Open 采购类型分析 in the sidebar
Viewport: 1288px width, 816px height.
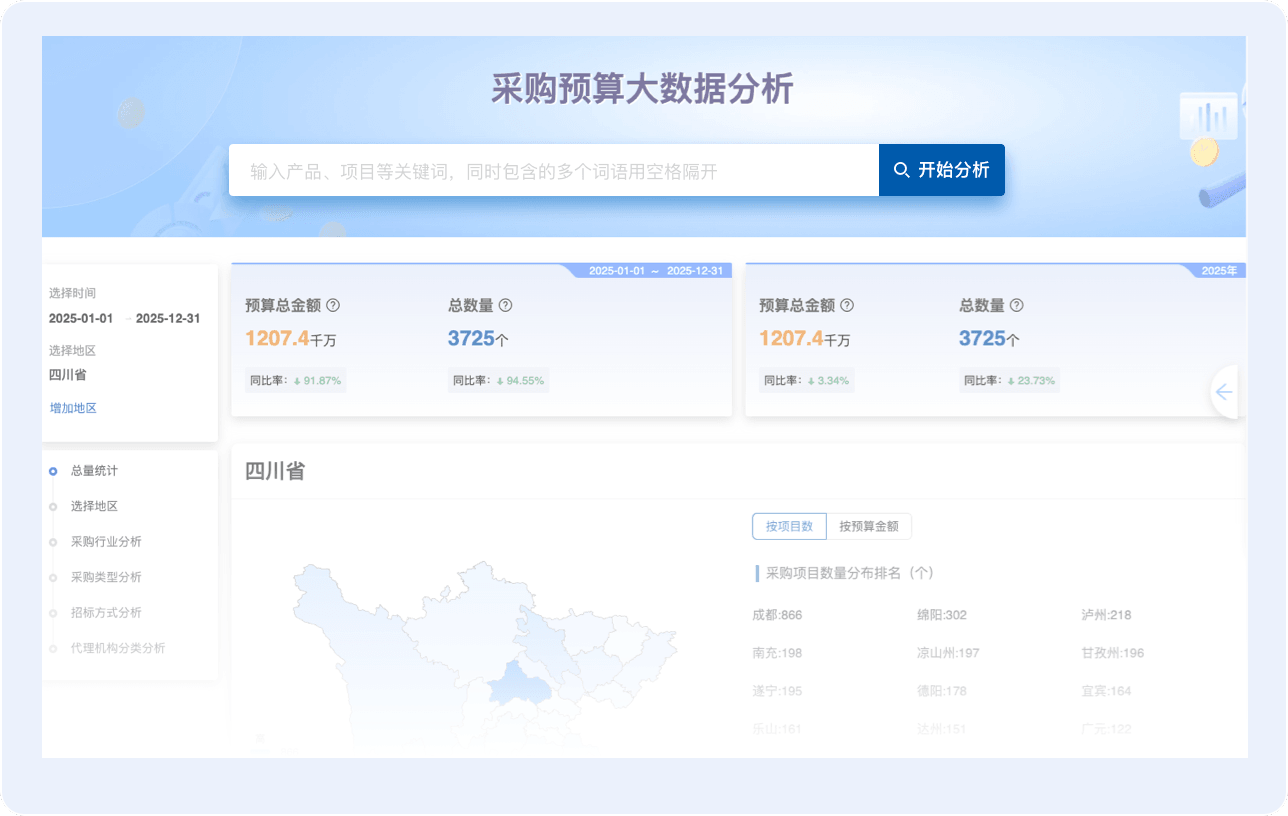[106, 578]
